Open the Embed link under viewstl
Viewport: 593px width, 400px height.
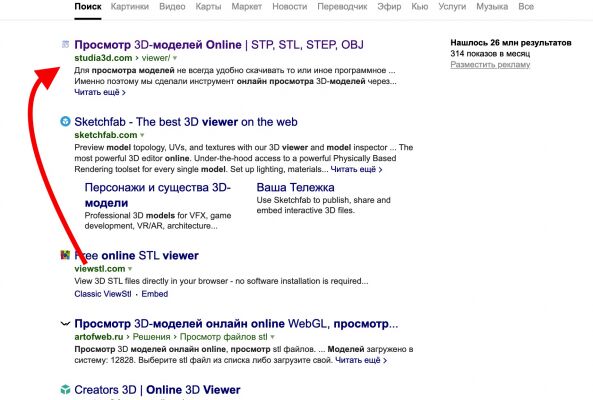pos(155,294)
